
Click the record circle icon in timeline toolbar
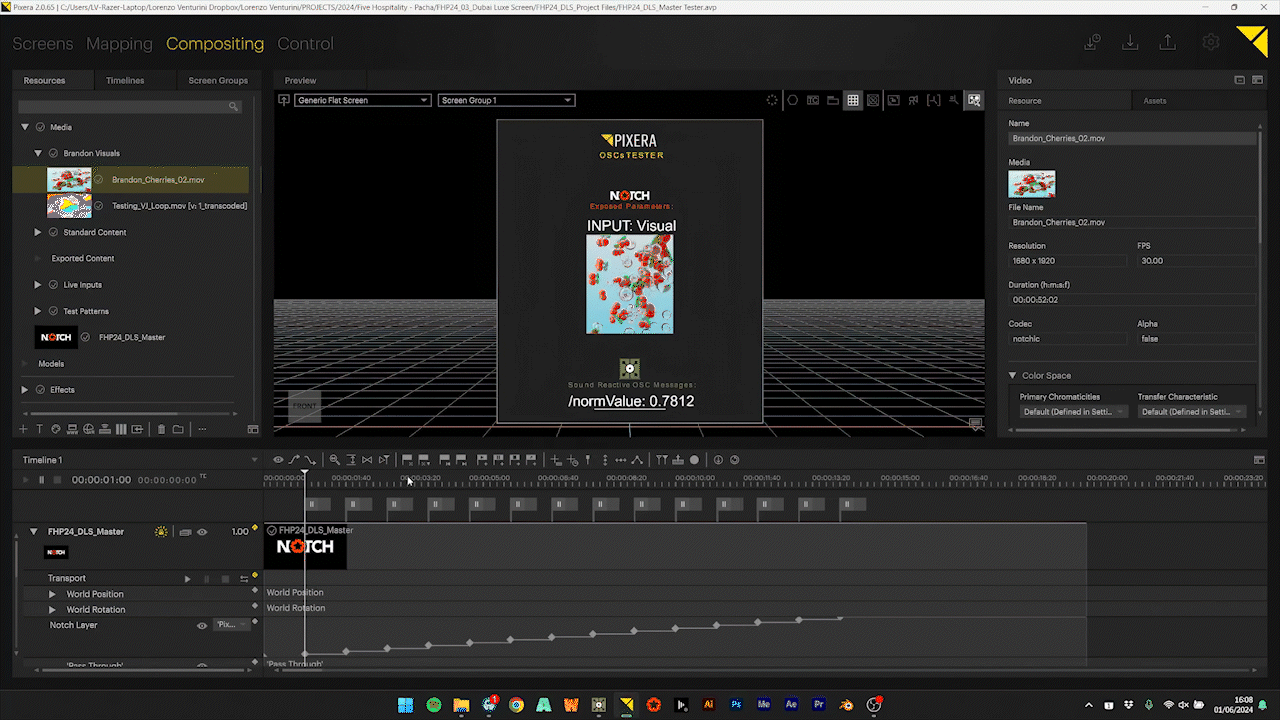[x=694, y=460]
